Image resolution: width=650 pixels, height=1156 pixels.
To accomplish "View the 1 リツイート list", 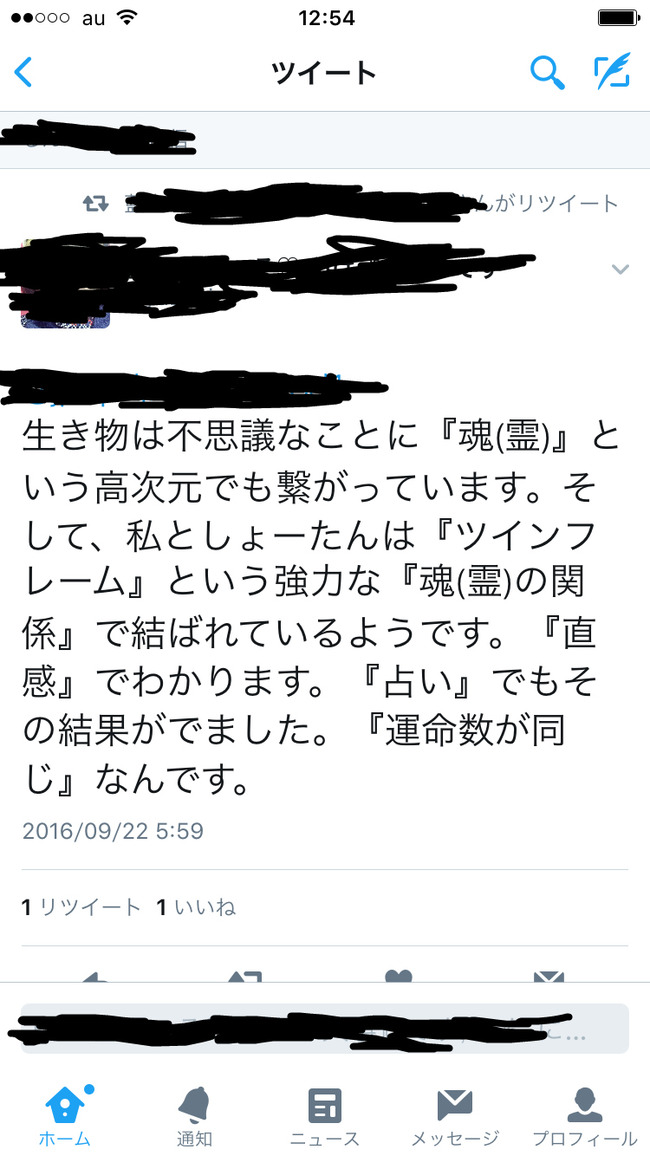I will [x=81, y=908].
